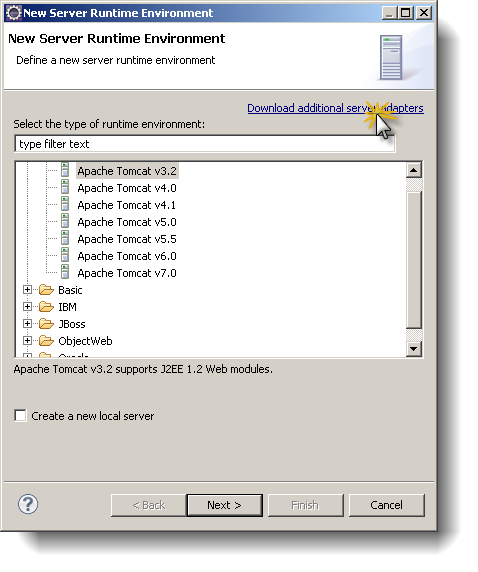
Task: Maximize the dialog window
Action: click(406, 13)
